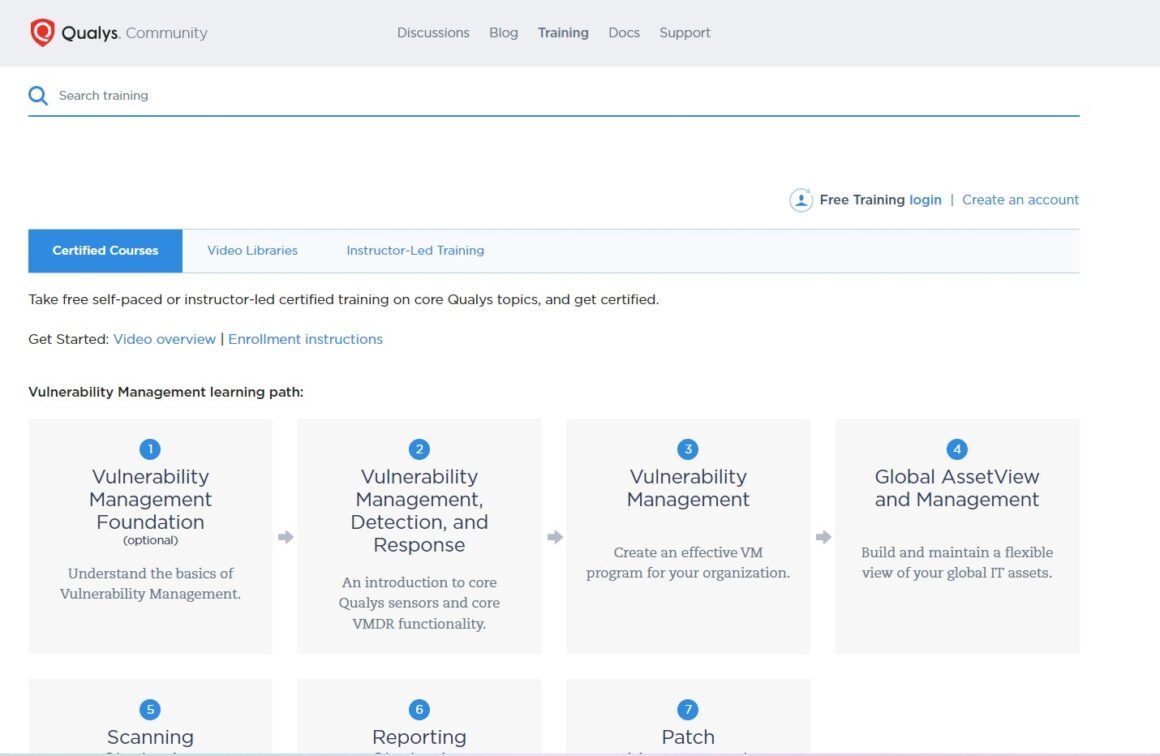The width and height of the screenshot is (1160, 756).
Task: Open the Support menu item
Action: [x=684, y=32]
